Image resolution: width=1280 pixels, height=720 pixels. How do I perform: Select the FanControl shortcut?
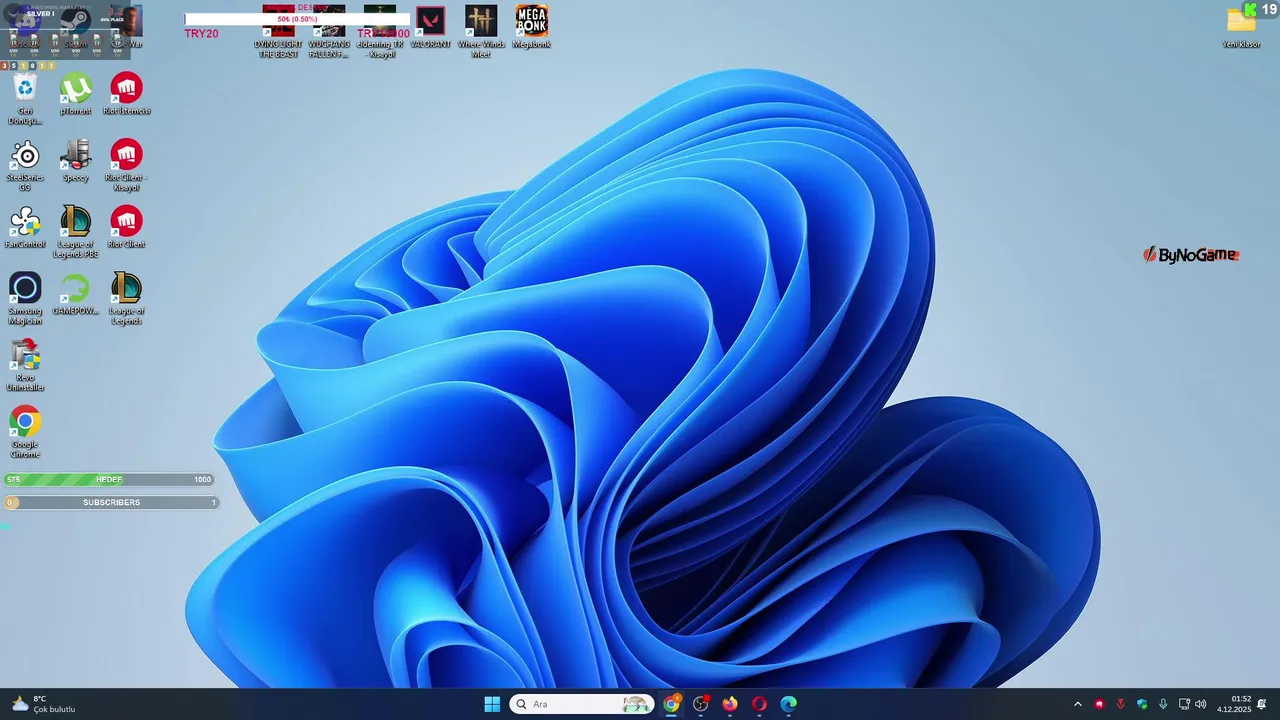pos(25,227)
